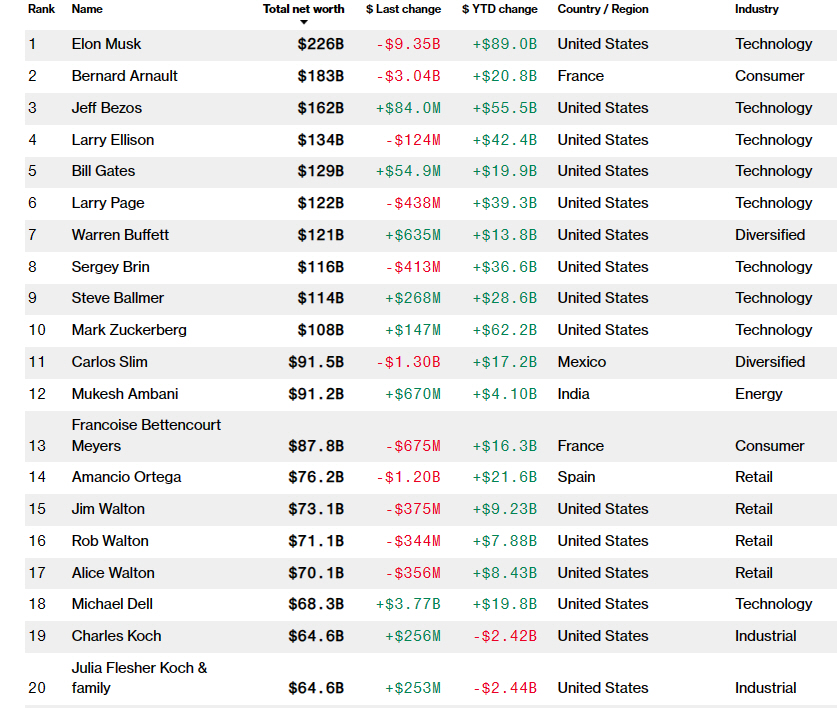The height and width of the screenshot is (708, 837).
Task: Sort table by Rank column header
Action: pos(40,9)
